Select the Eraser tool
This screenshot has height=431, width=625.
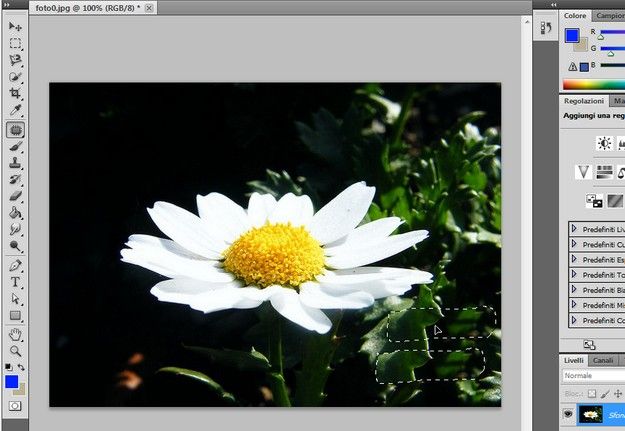coord(15,196)
